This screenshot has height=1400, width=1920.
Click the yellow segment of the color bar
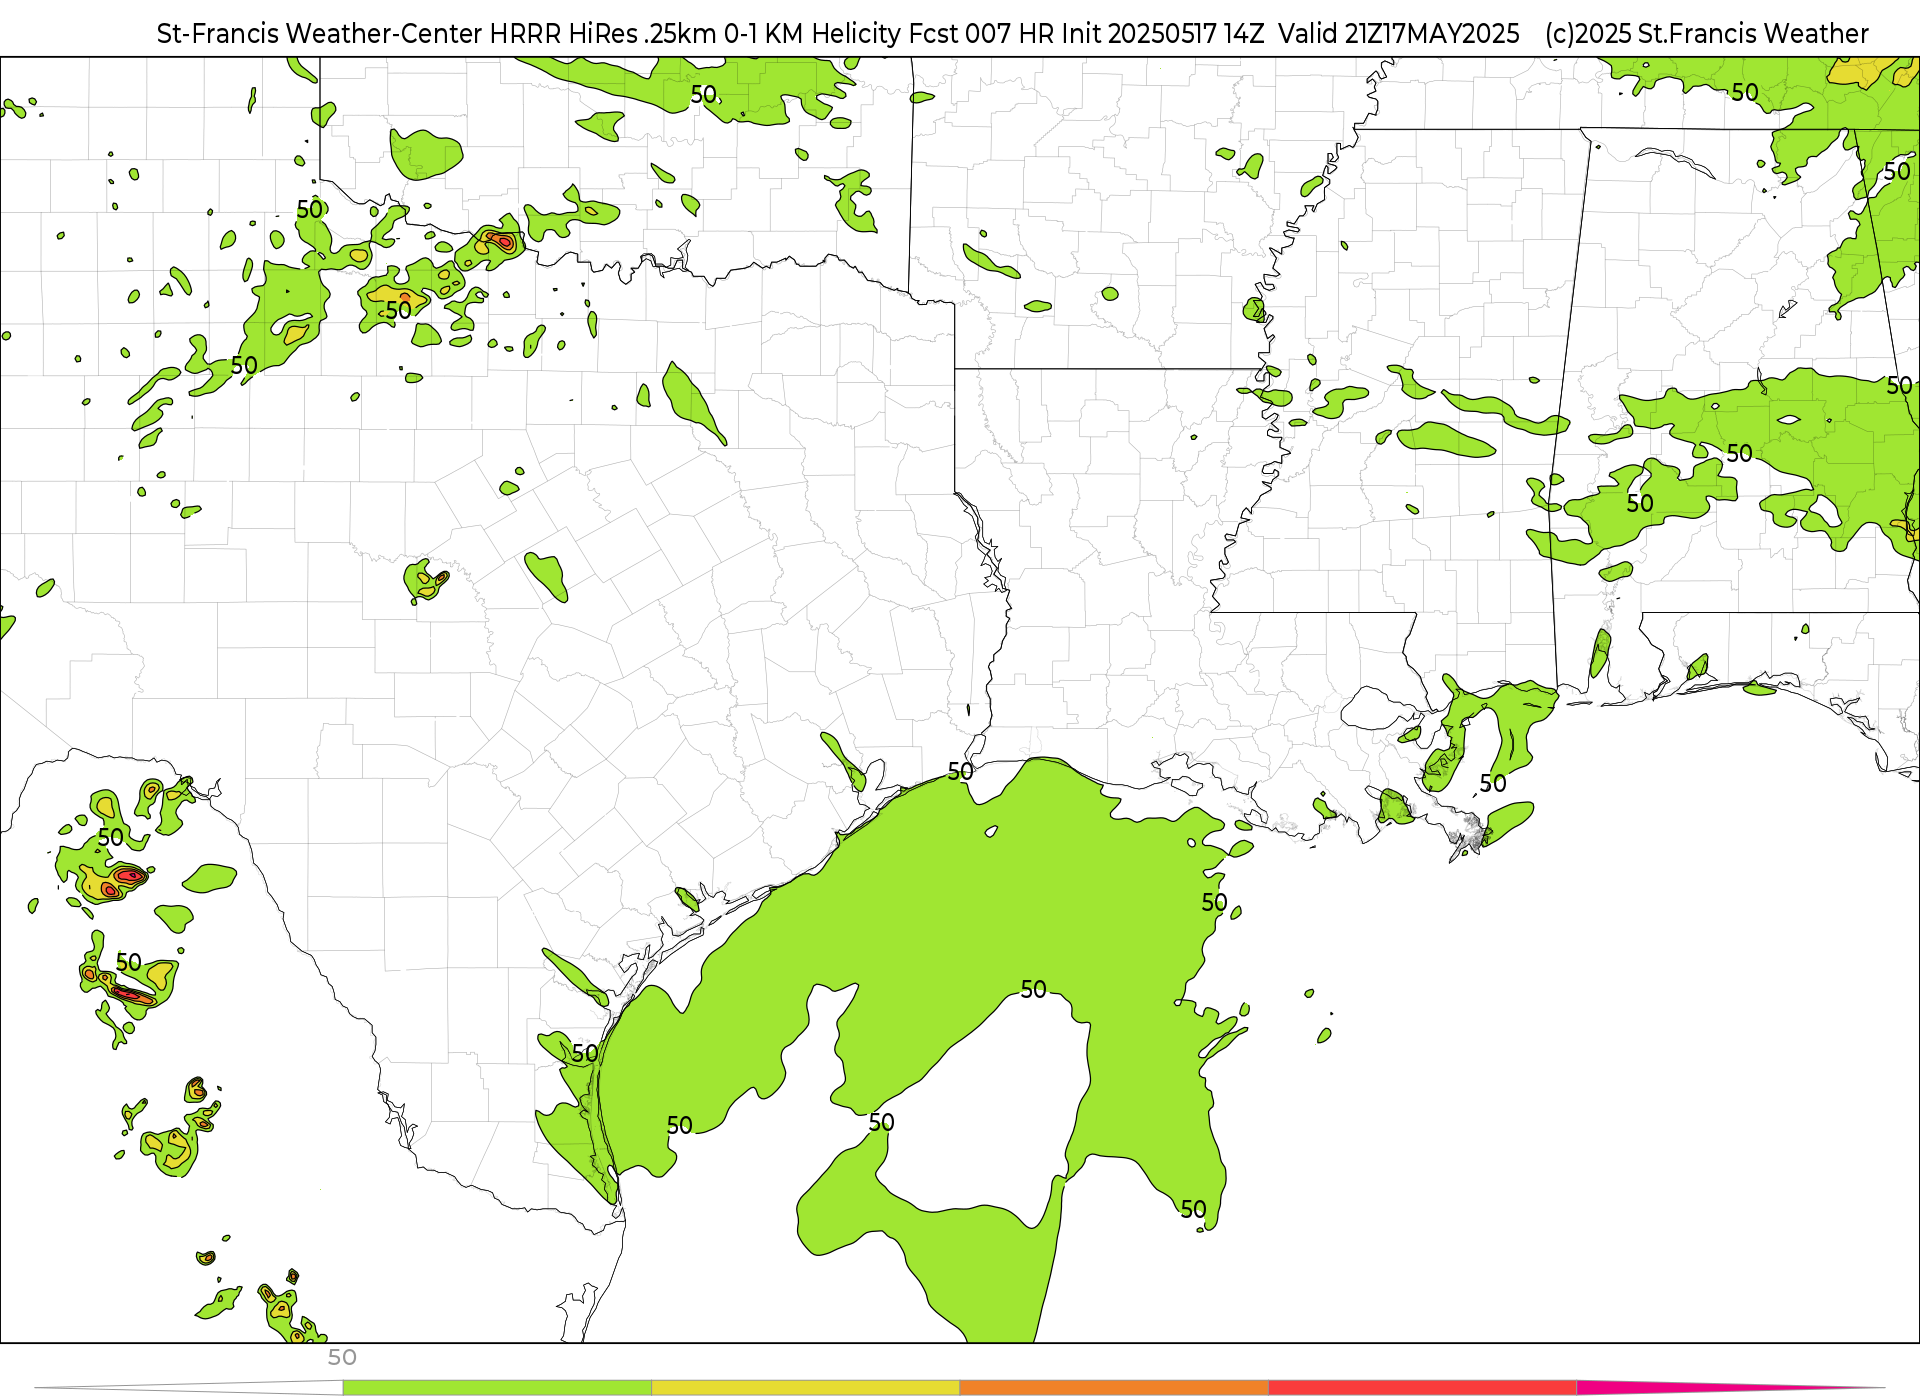(806, 1388)
